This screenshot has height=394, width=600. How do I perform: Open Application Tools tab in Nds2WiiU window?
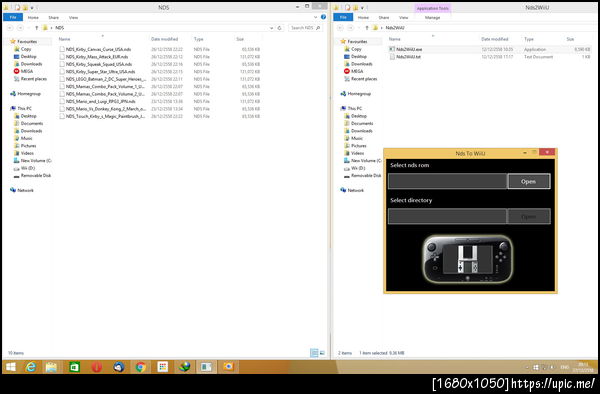pyautogui.click(x=432, y=8)
